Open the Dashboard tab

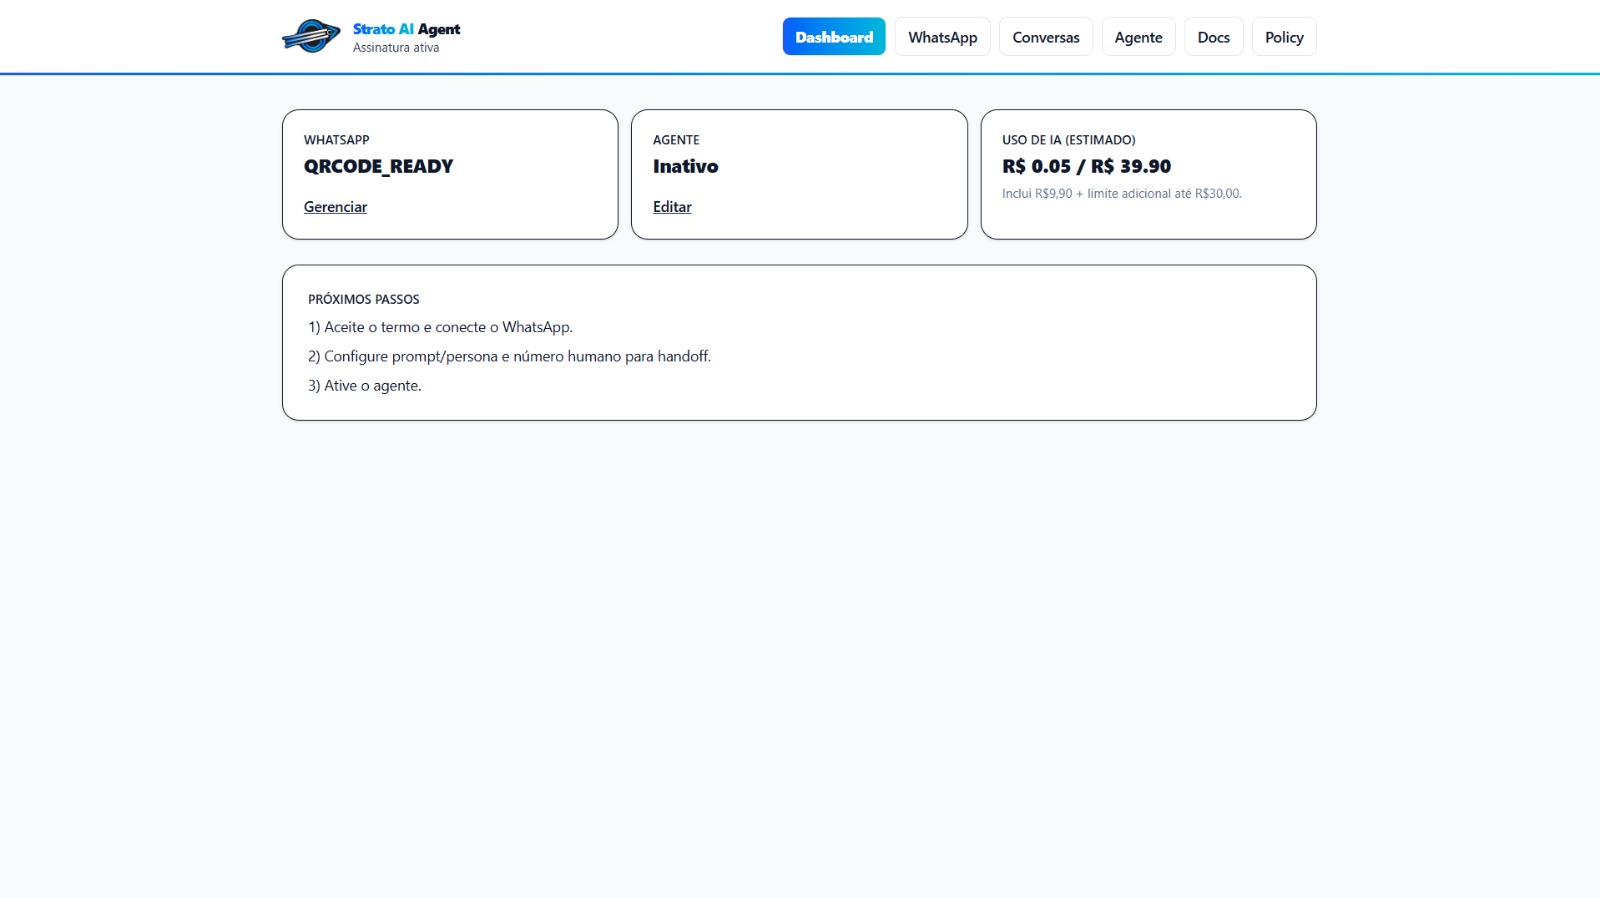833,37
